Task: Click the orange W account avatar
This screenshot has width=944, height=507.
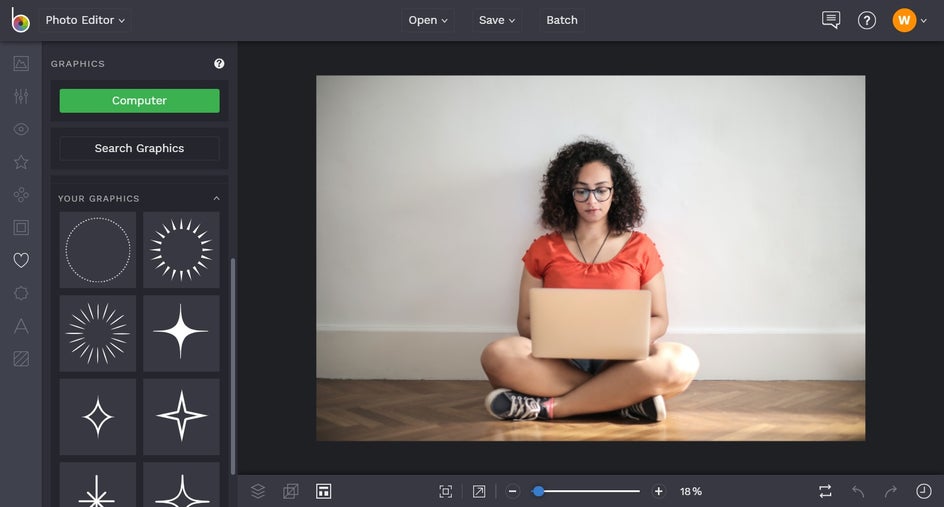Action: click(x=904, y=20)
